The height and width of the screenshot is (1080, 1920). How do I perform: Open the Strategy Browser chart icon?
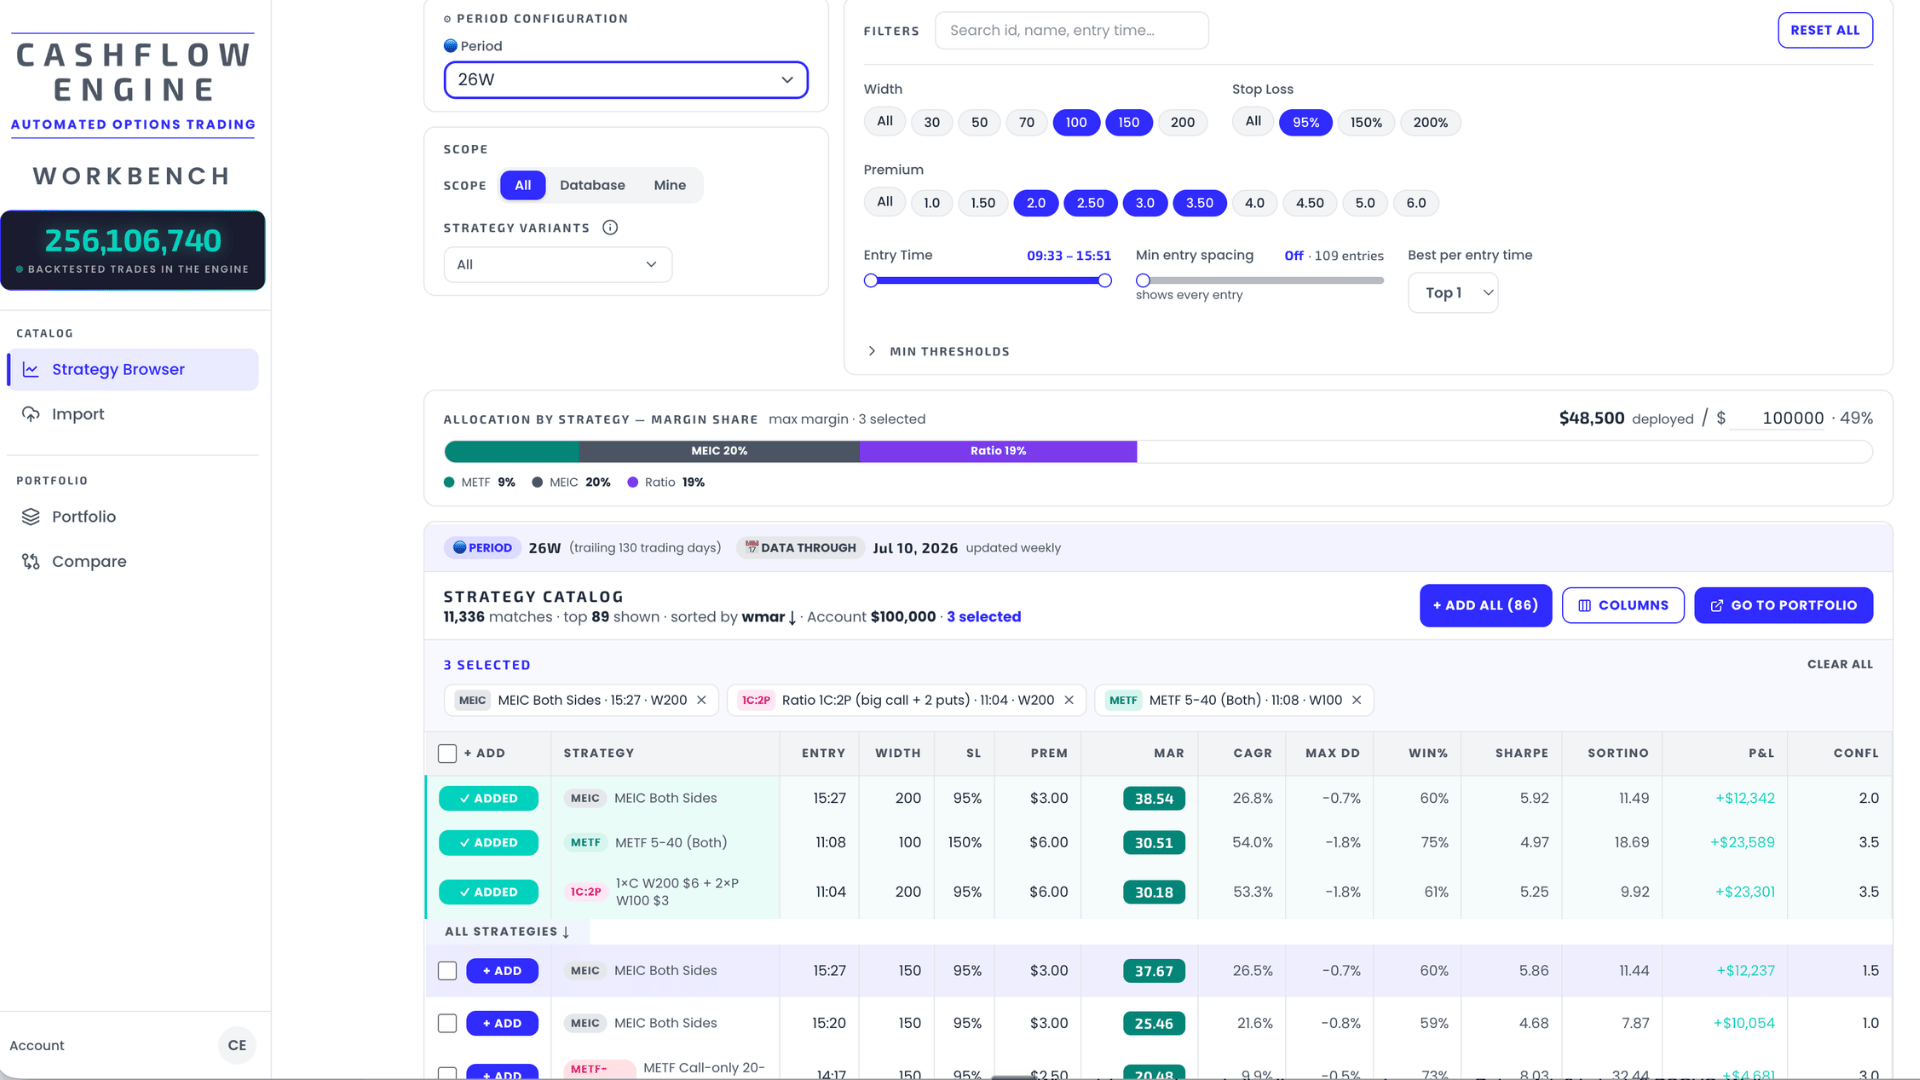point(31,370)
